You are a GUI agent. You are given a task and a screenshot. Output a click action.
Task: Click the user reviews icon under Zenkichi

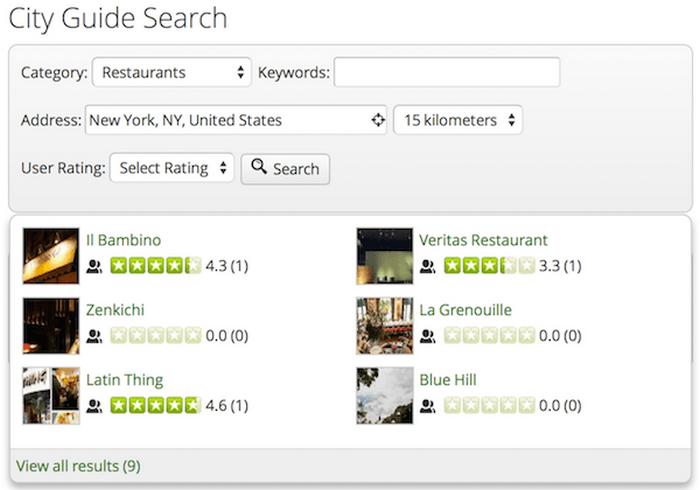coord(94,336)
